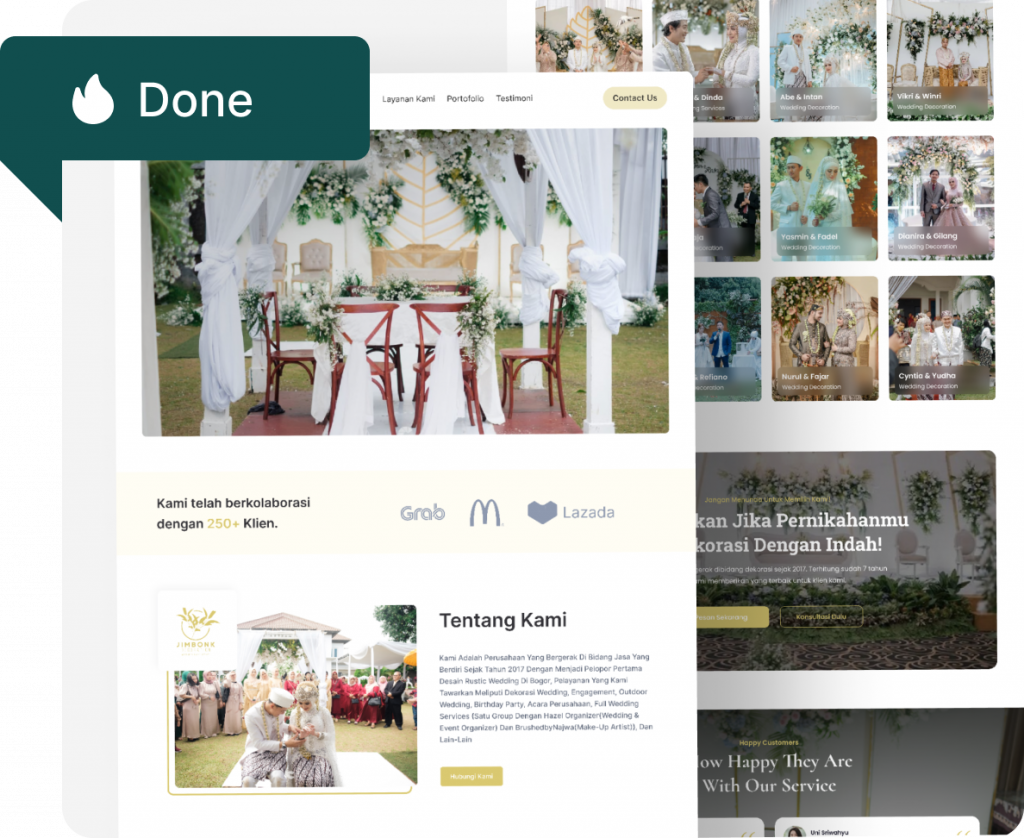
Task: View the Nurul & Fajar portfolio card
Action: coord(823,338)
